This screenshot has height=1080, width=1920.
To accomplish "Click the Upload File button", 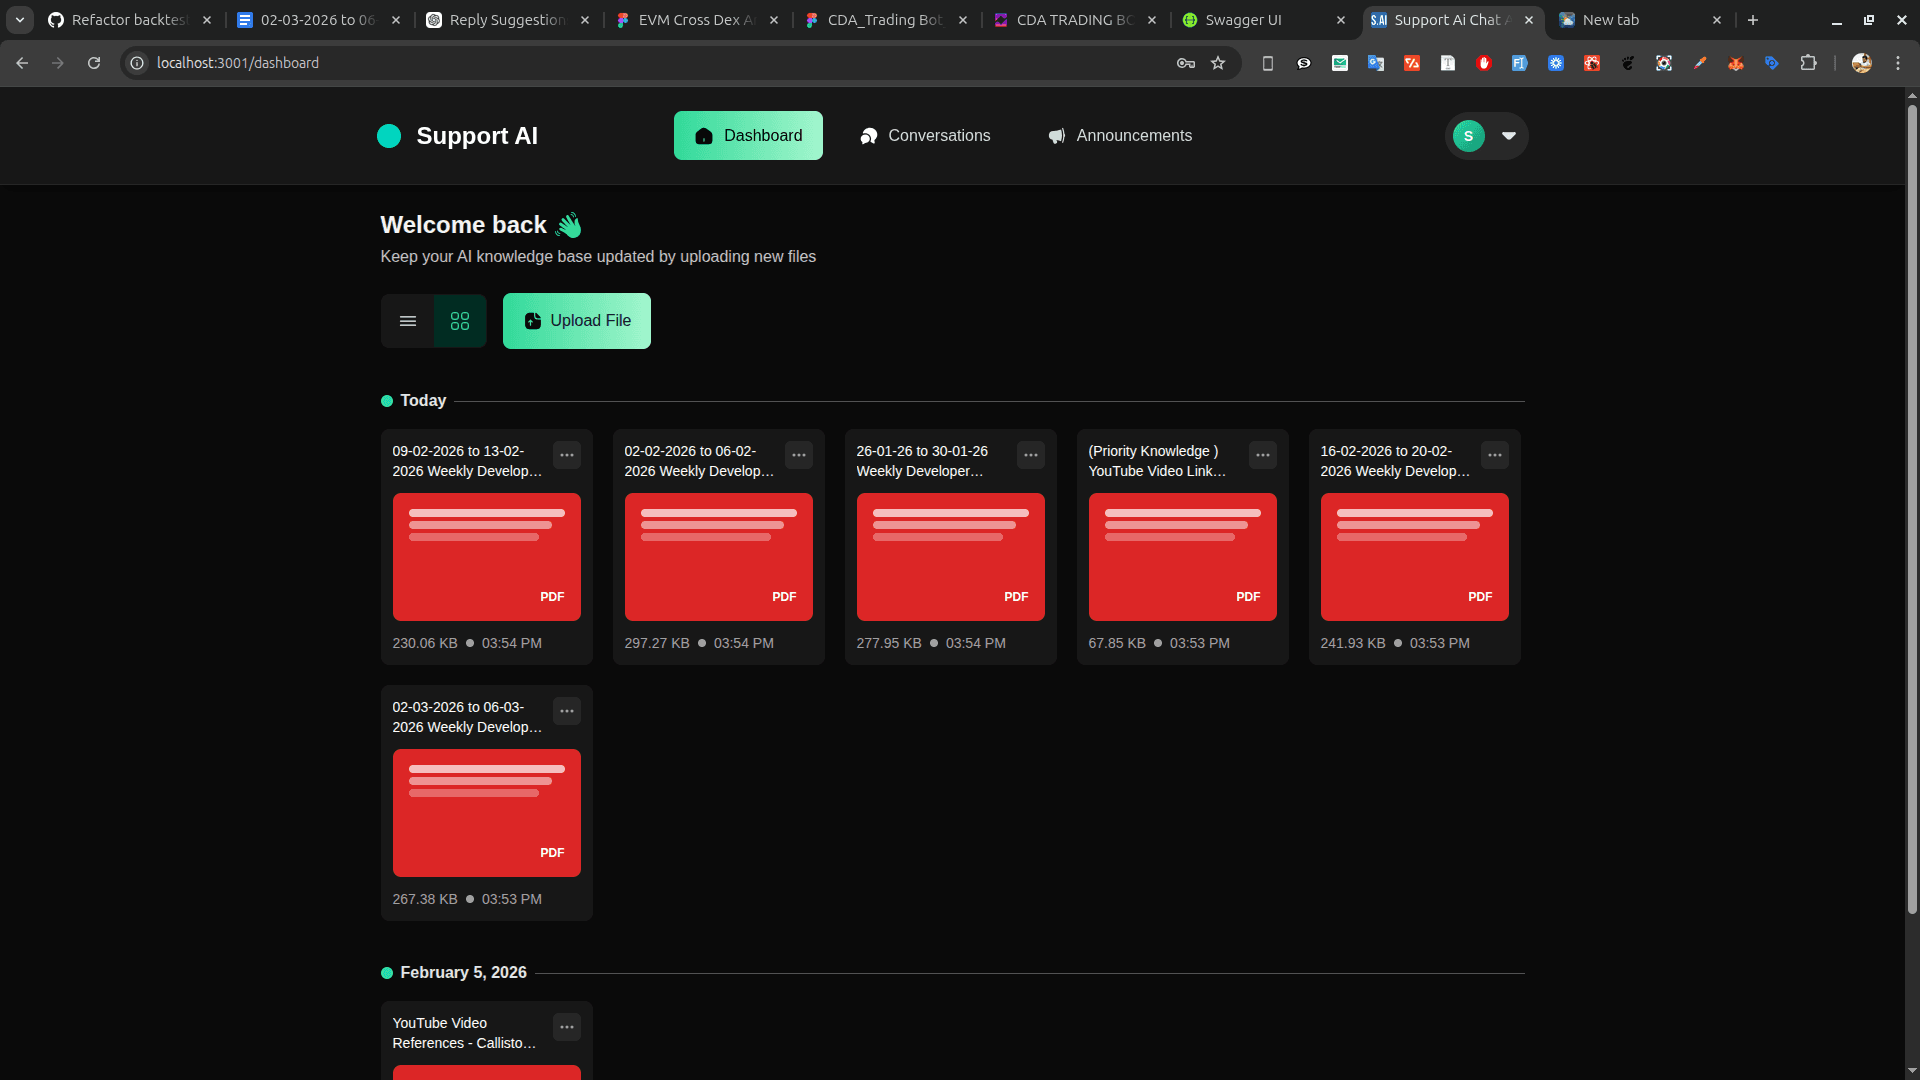I will pos(576,321).
